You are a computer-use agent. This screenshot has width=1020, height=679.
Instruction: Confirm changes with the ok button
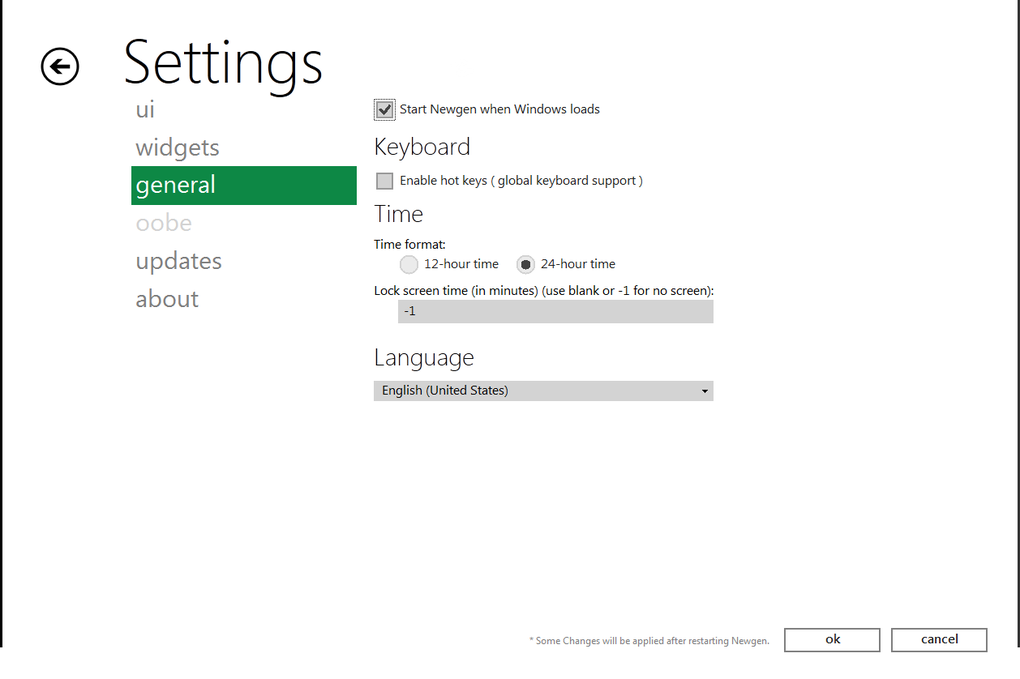tap(832, 640)
